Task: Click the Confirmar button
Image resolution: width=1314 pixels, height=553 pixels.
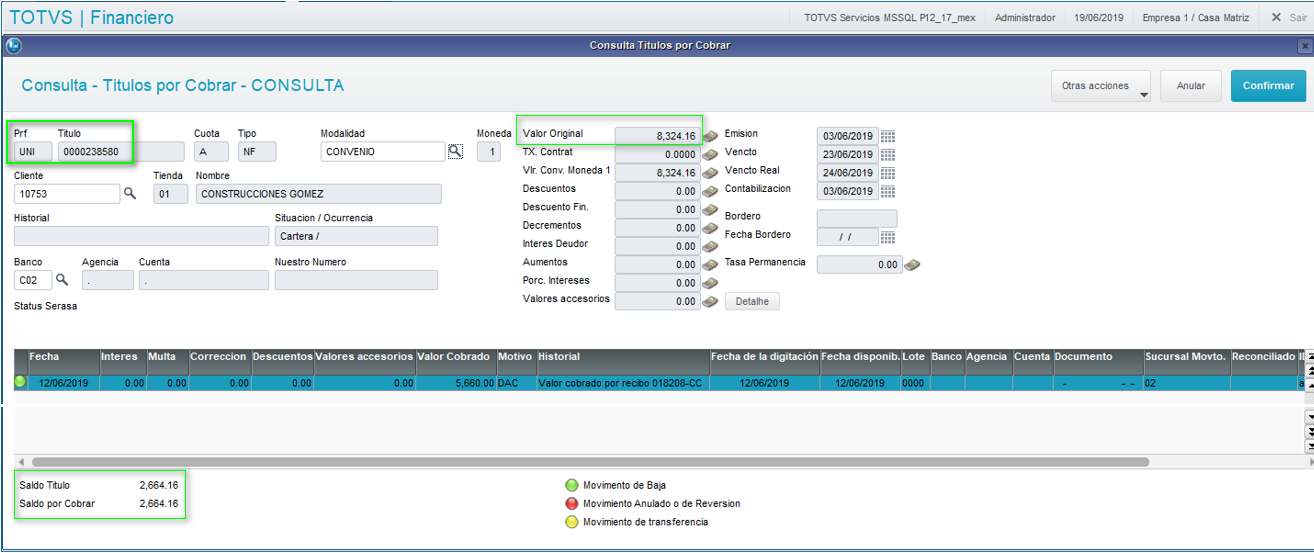Action: [1268, 86]
